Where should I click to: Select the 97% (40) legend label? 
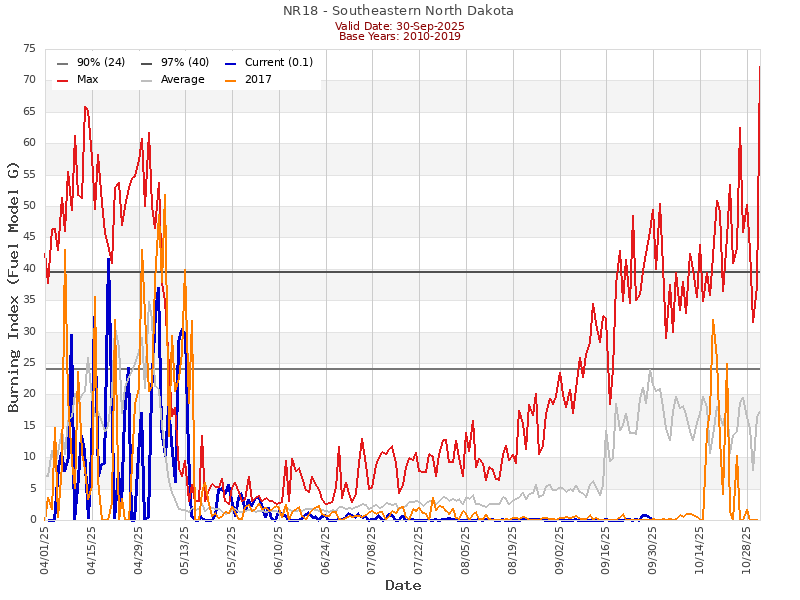tap(184, 62)
